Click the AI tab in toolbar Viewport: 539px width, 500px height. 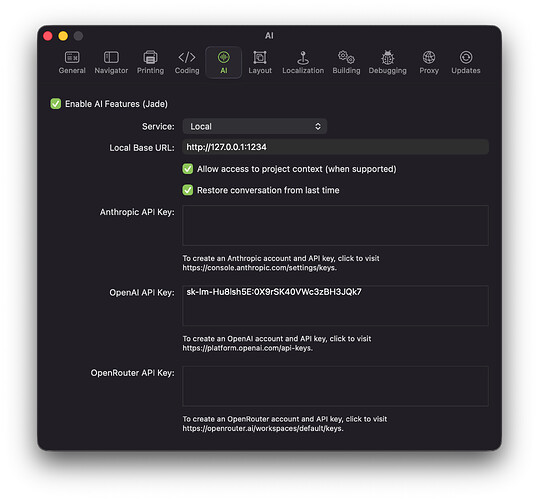pos(223,62)
